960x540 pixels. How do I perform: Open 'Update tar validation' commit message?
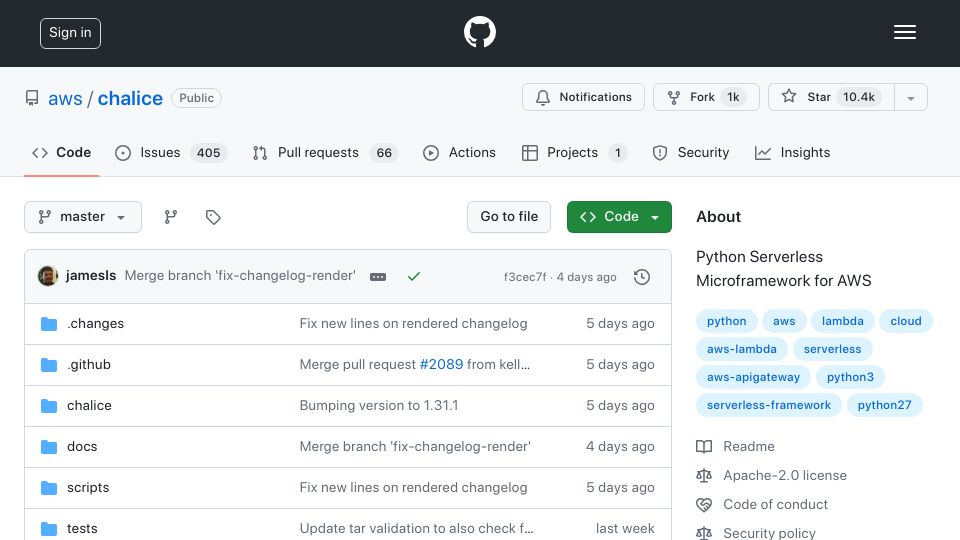416,528
